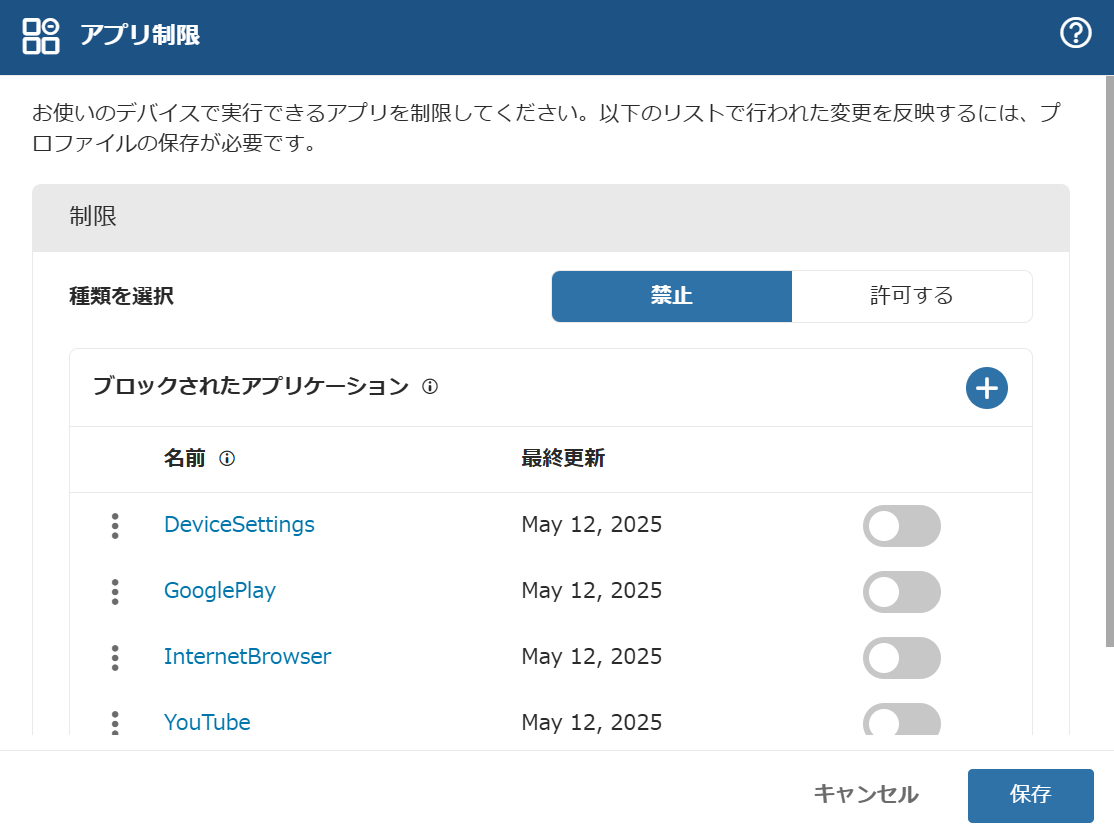Open the help question mark icon

pyautogui.click(x=1076, y=33)
